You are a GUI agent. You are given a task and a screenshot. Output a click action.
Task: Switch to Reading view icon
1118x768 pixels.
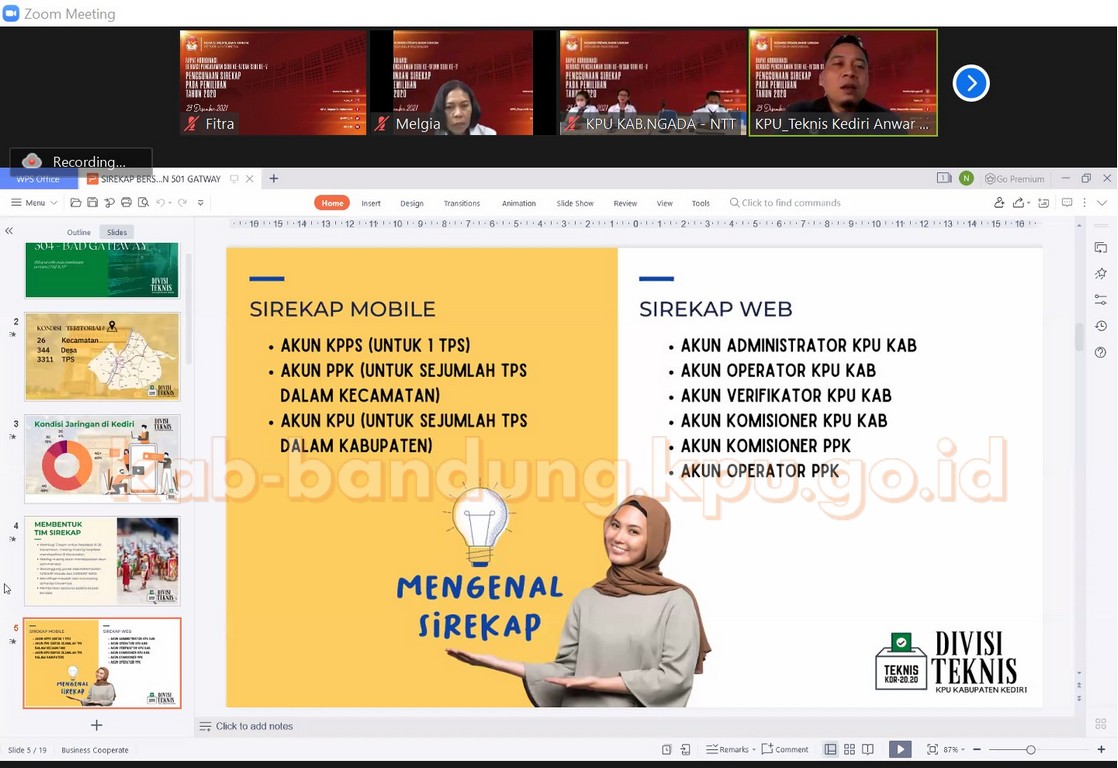(x=867, y=749)
